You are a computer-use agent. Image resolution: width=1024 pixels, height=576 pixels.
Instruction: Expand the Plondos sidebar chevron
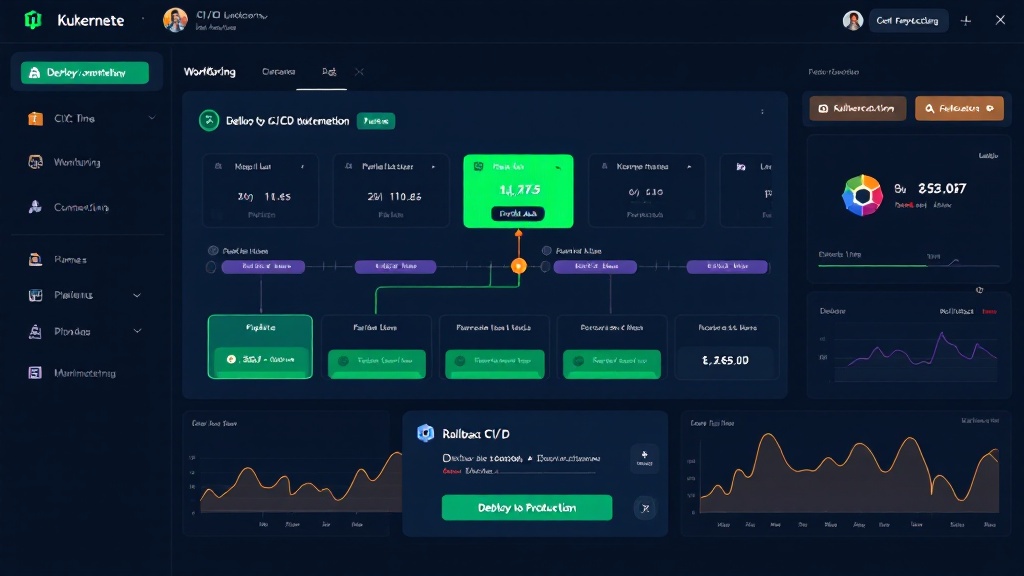coord(137,331)
